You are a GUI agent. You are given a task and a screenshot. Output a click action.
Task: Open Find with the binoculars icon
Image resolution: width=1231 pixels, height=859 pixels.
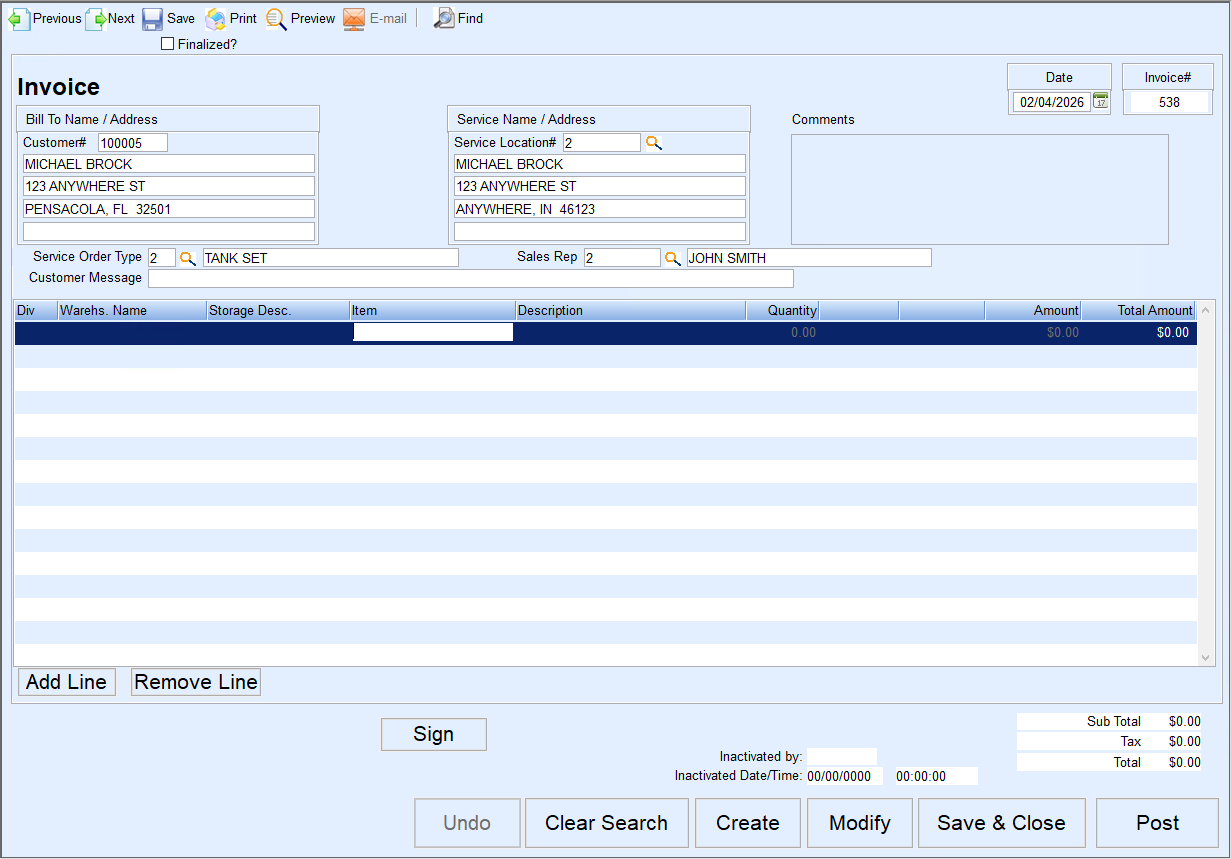(x=444, y=18)
